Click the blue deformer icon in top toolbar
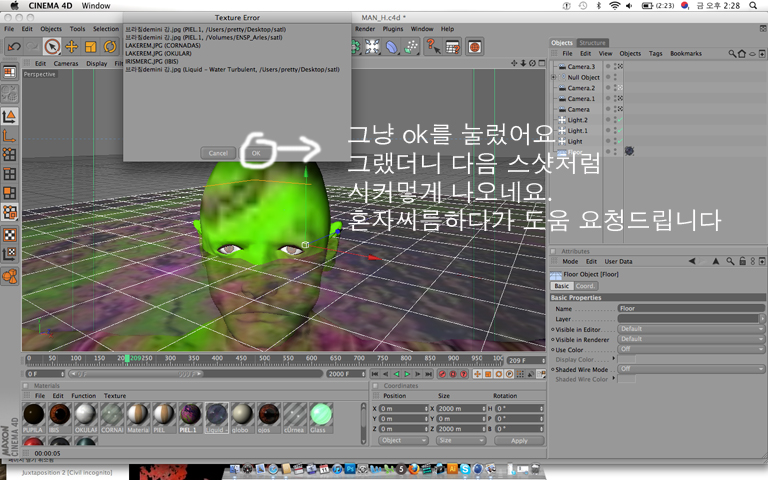Image resolution: width=768 pixels, height=480 pixels. [x=391, y=47]
